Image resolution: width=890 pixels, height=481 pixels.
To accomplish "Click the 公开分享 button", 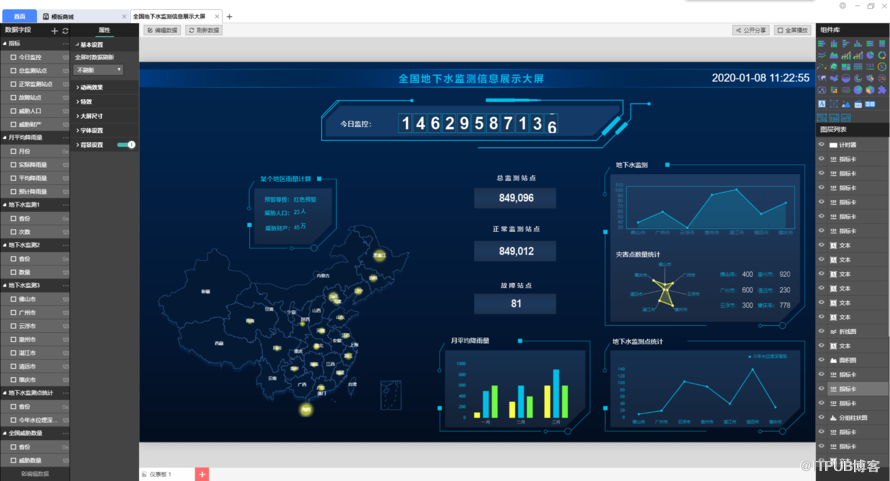I will (750, 31).
